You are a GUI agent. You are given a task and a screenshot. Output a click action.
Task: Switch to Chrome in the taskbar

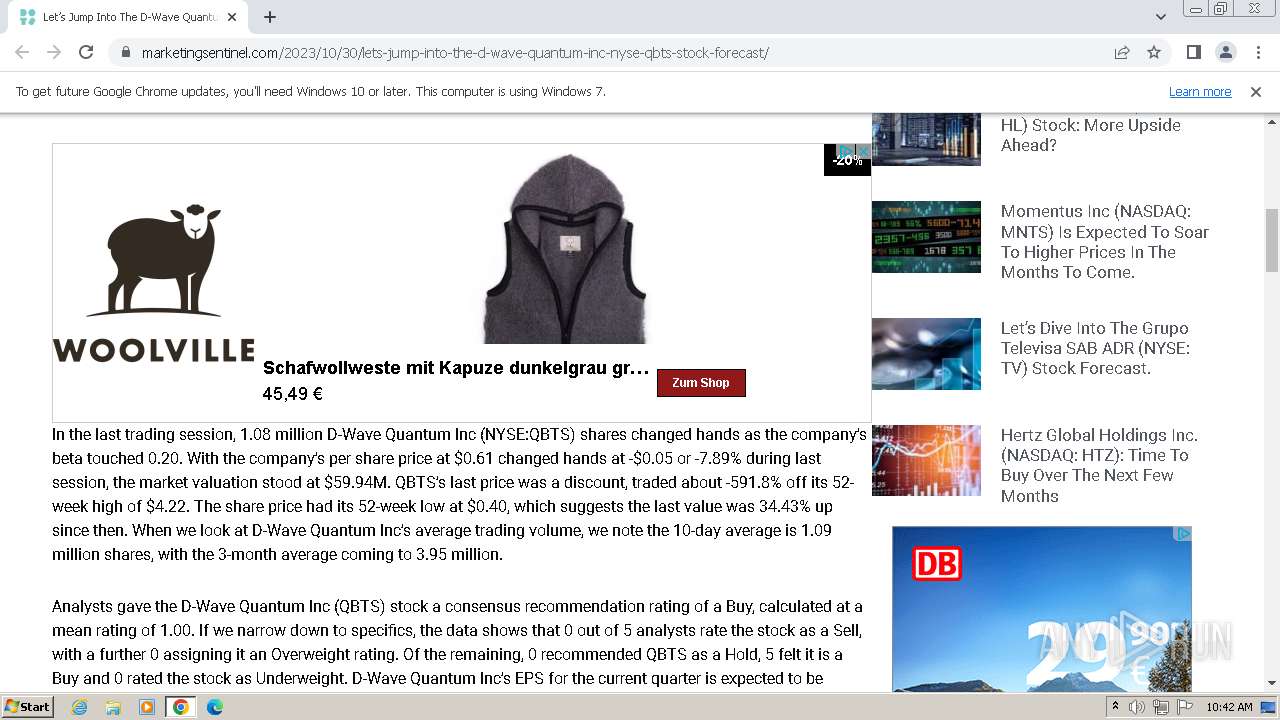[180, 707]
